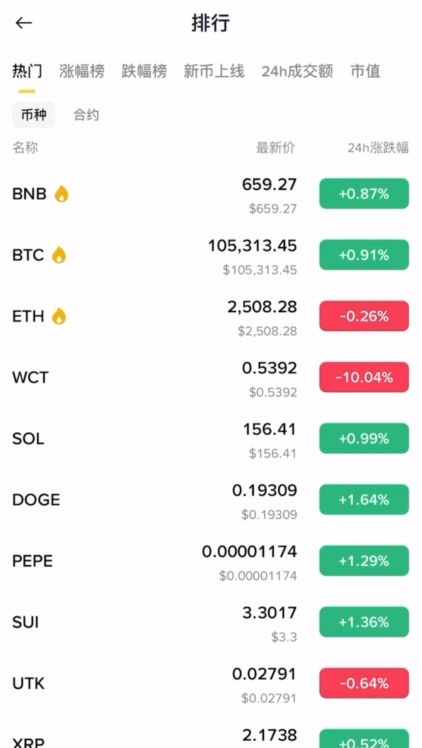
Task: Select the 币种 filter toggle
Action: click(x=34, y=115)
